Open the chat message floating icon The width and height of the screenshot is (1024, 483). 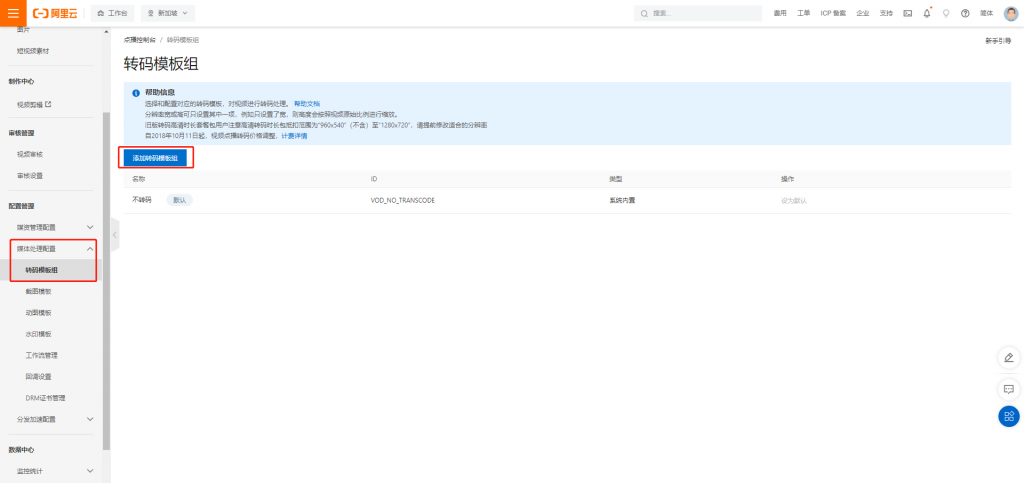coord(1009,390)
